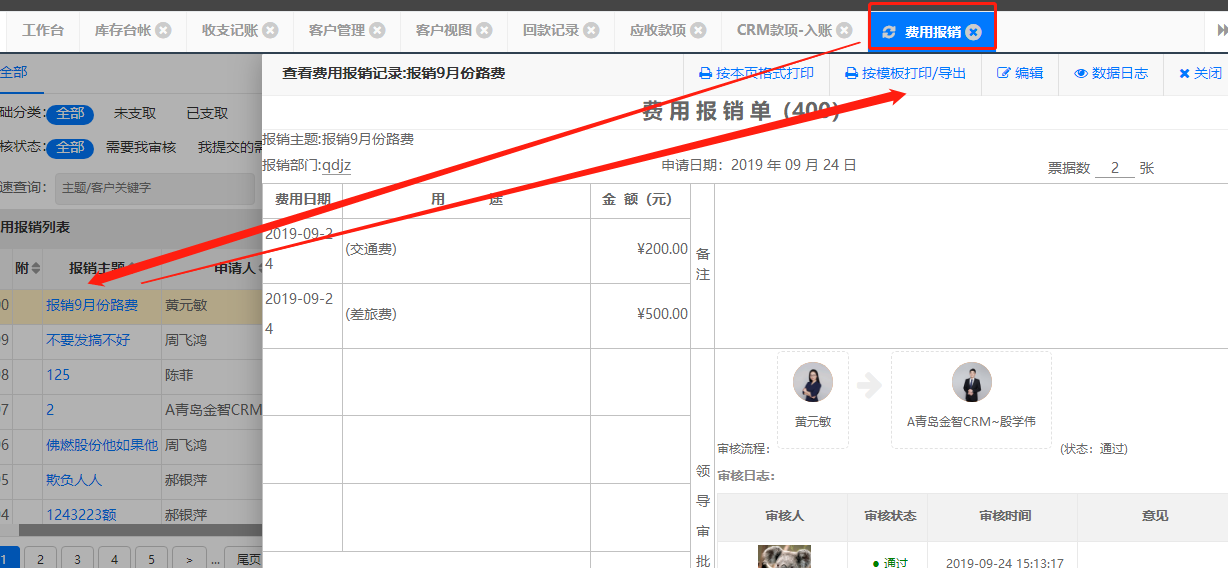Filter list by 未支取
Viewport: 1228px width, 568px height.
(x=135, y=114)
